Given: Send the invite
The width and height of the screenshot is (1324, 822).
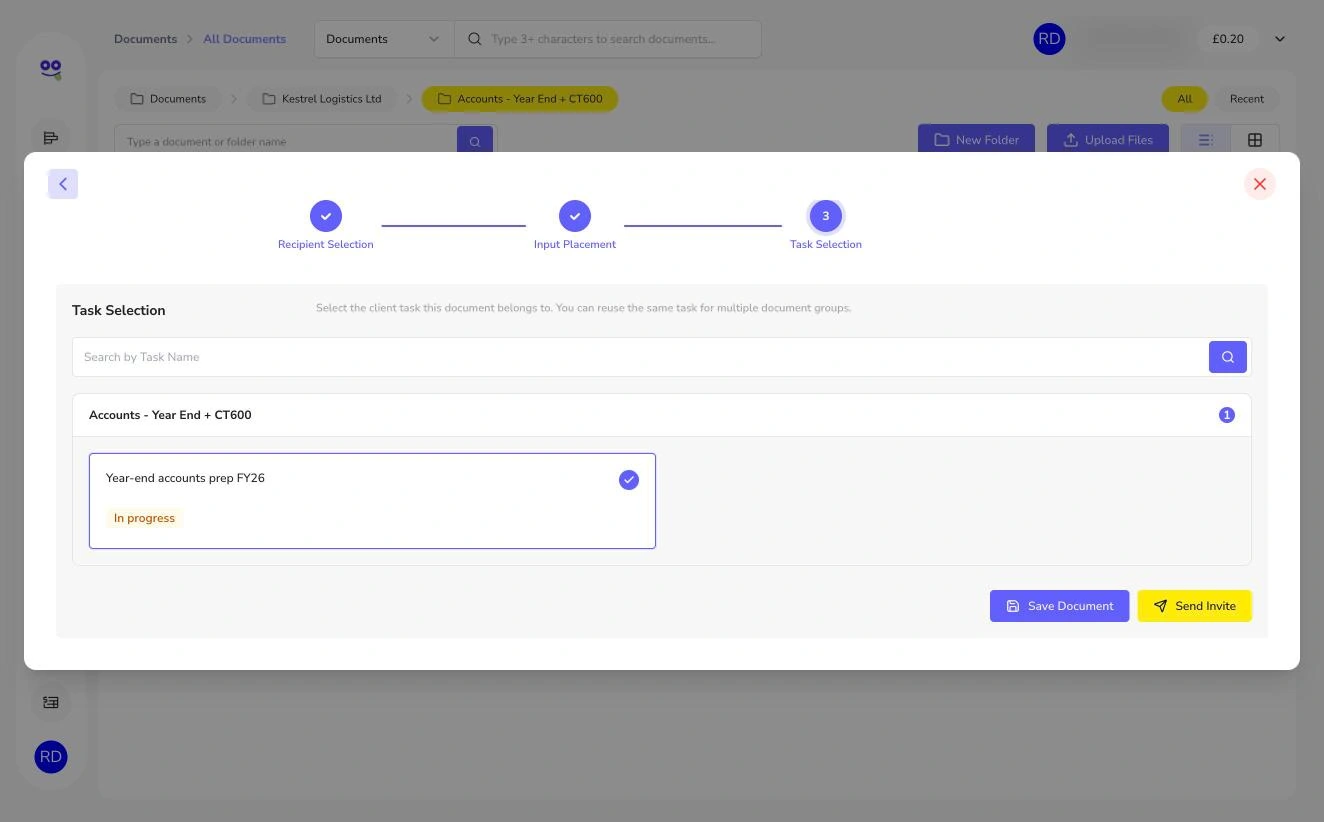Looking at the screenshot, I should click(1194, 606).
